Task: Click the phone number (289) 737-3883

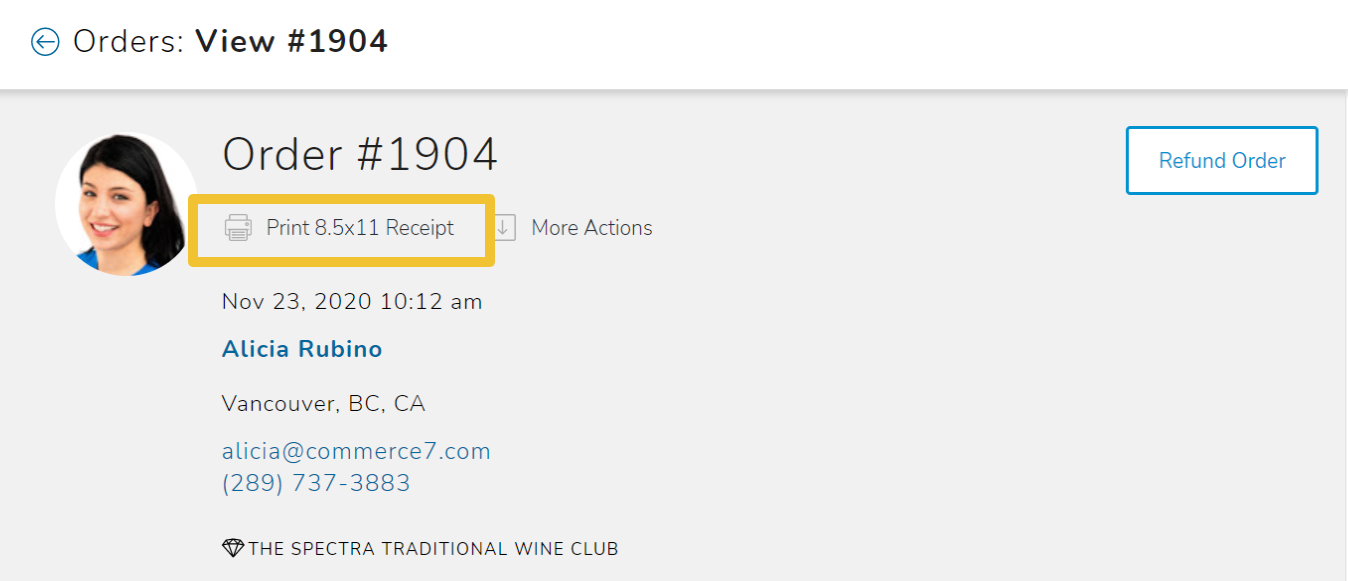Action: (316, 483)
